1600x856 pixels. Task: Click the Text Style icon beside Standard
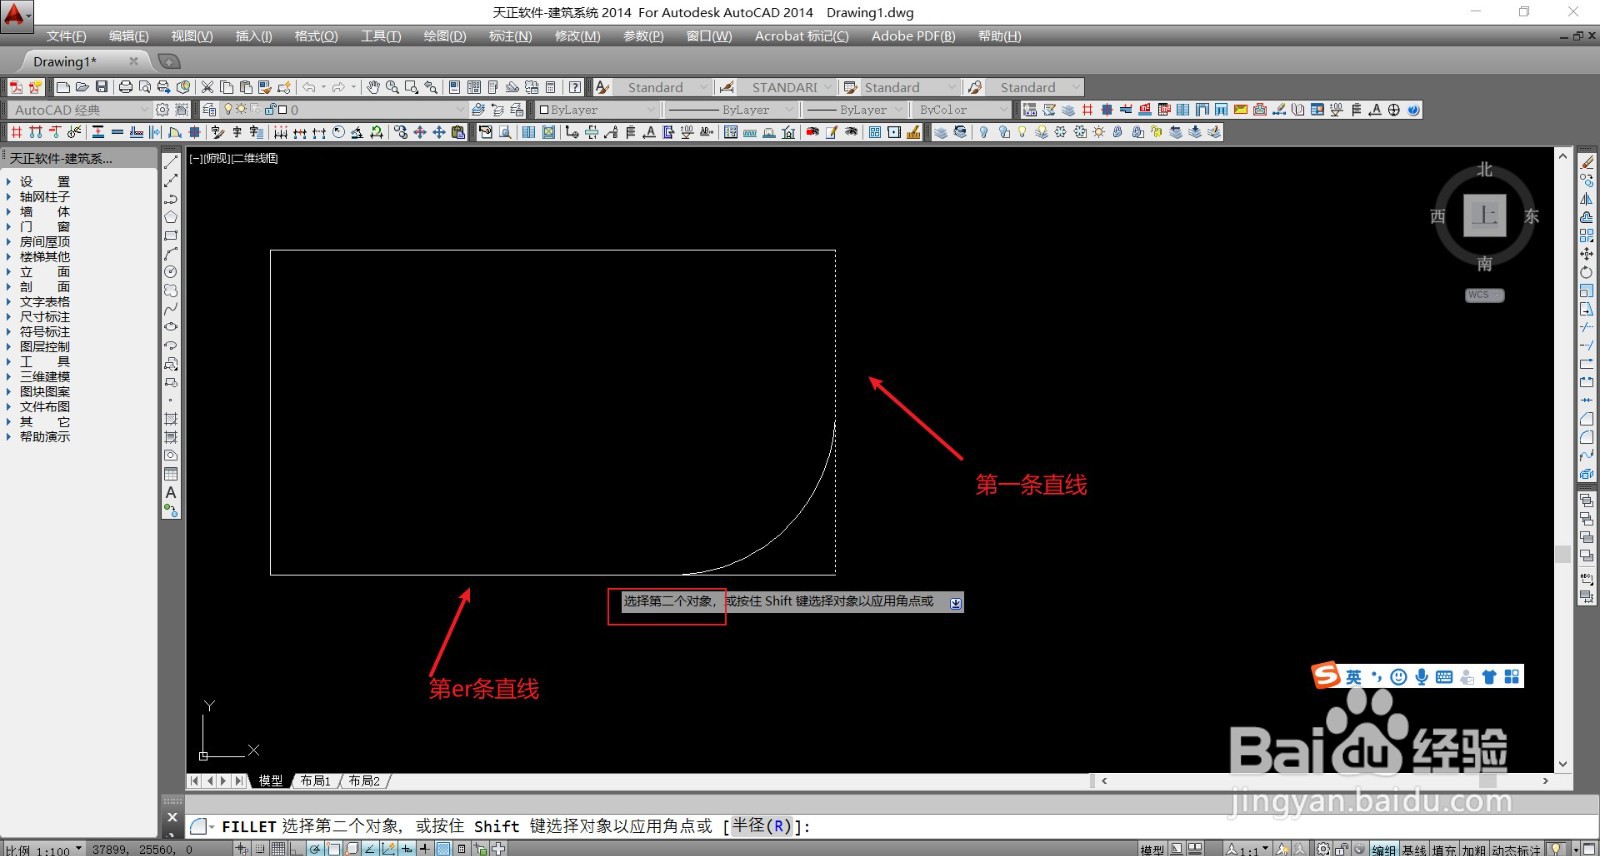[x=602, y=88]
